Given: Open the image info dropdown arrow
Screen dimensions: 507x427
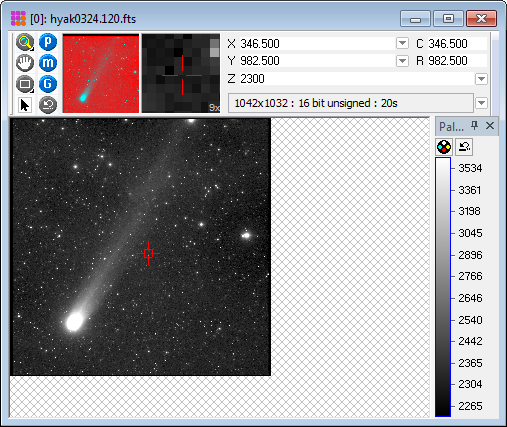Looking at the screenshot, I should 481,103.
